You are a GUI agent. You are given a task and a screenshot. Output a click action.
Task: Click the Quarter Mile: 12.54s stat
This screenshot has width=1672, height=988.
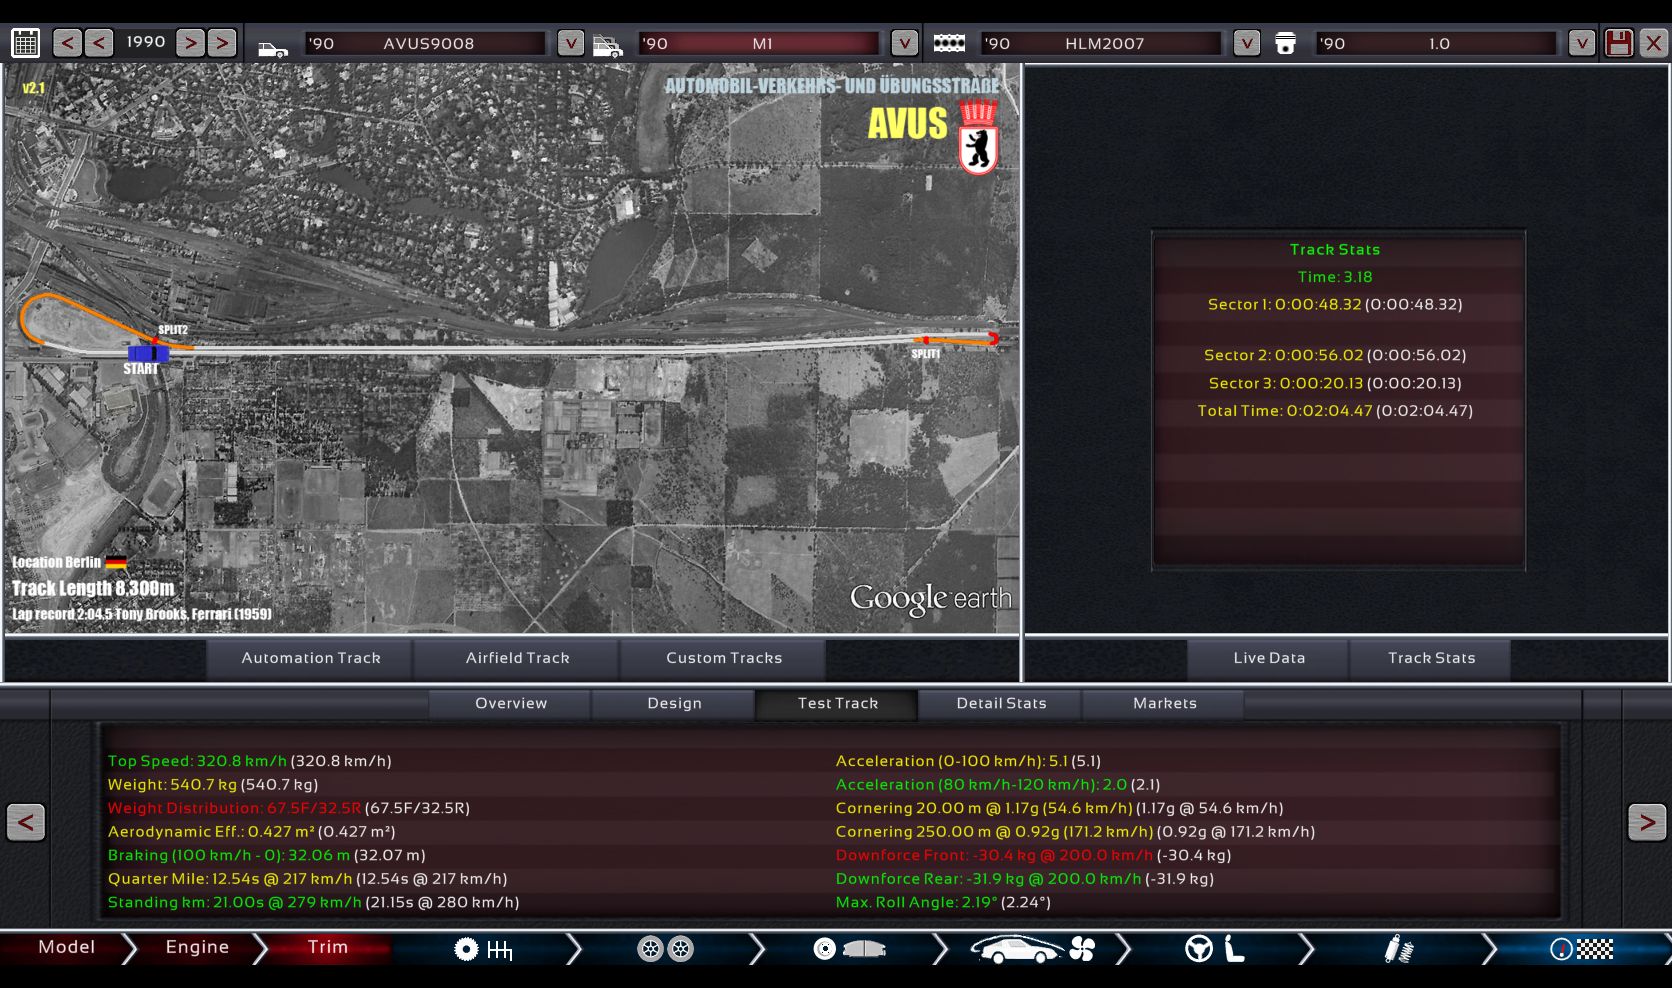point(307,879)
